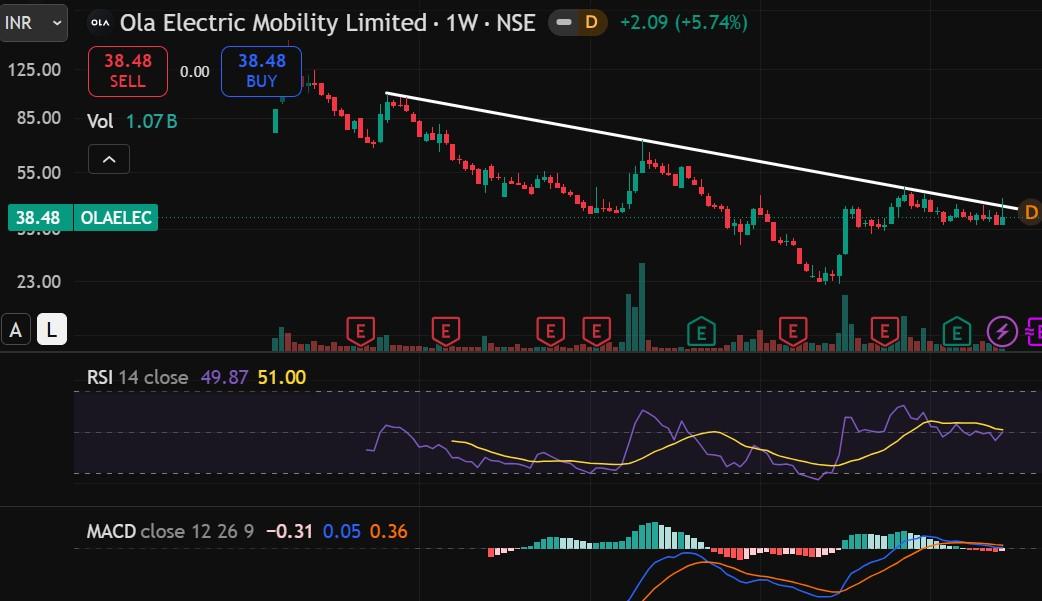Click the green E earnings marker beside lightning icon
Screen dimensions: 1042x601
tap(957, 331)
